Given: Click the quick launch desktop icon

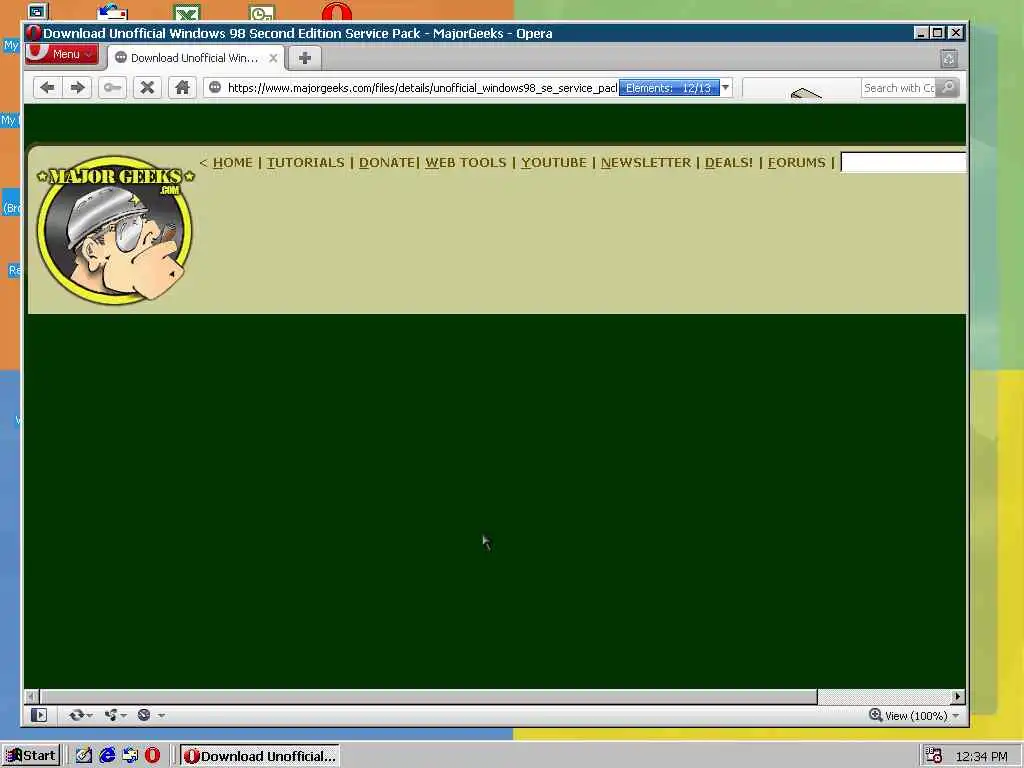Looking at the screenshot, I should (130, 756).
